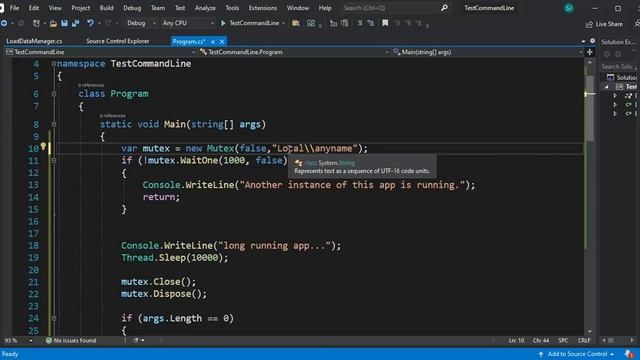The image size is (640, 360).
Task: Click the Undo arrow icon
Action: coord(90,23)
